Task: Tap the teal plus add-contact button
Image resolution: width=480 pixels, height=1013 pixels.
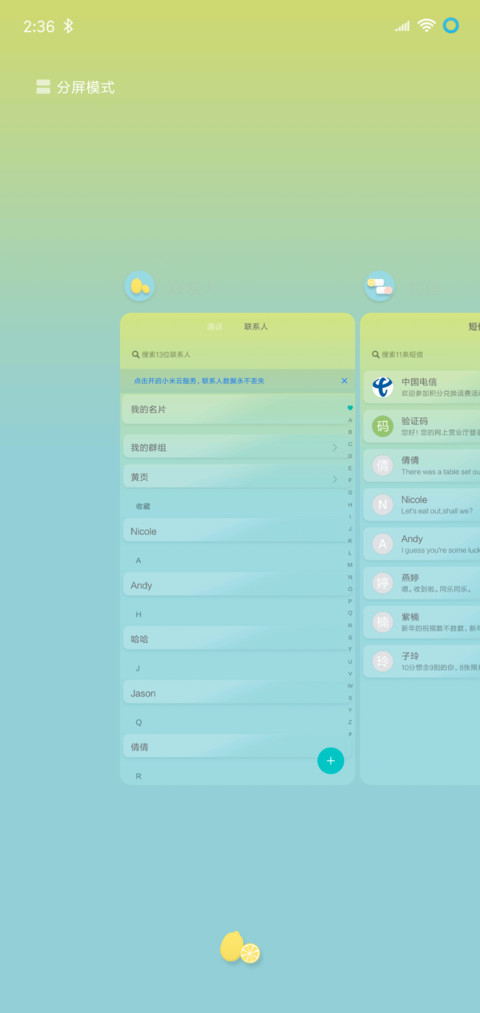Action: 331,760
